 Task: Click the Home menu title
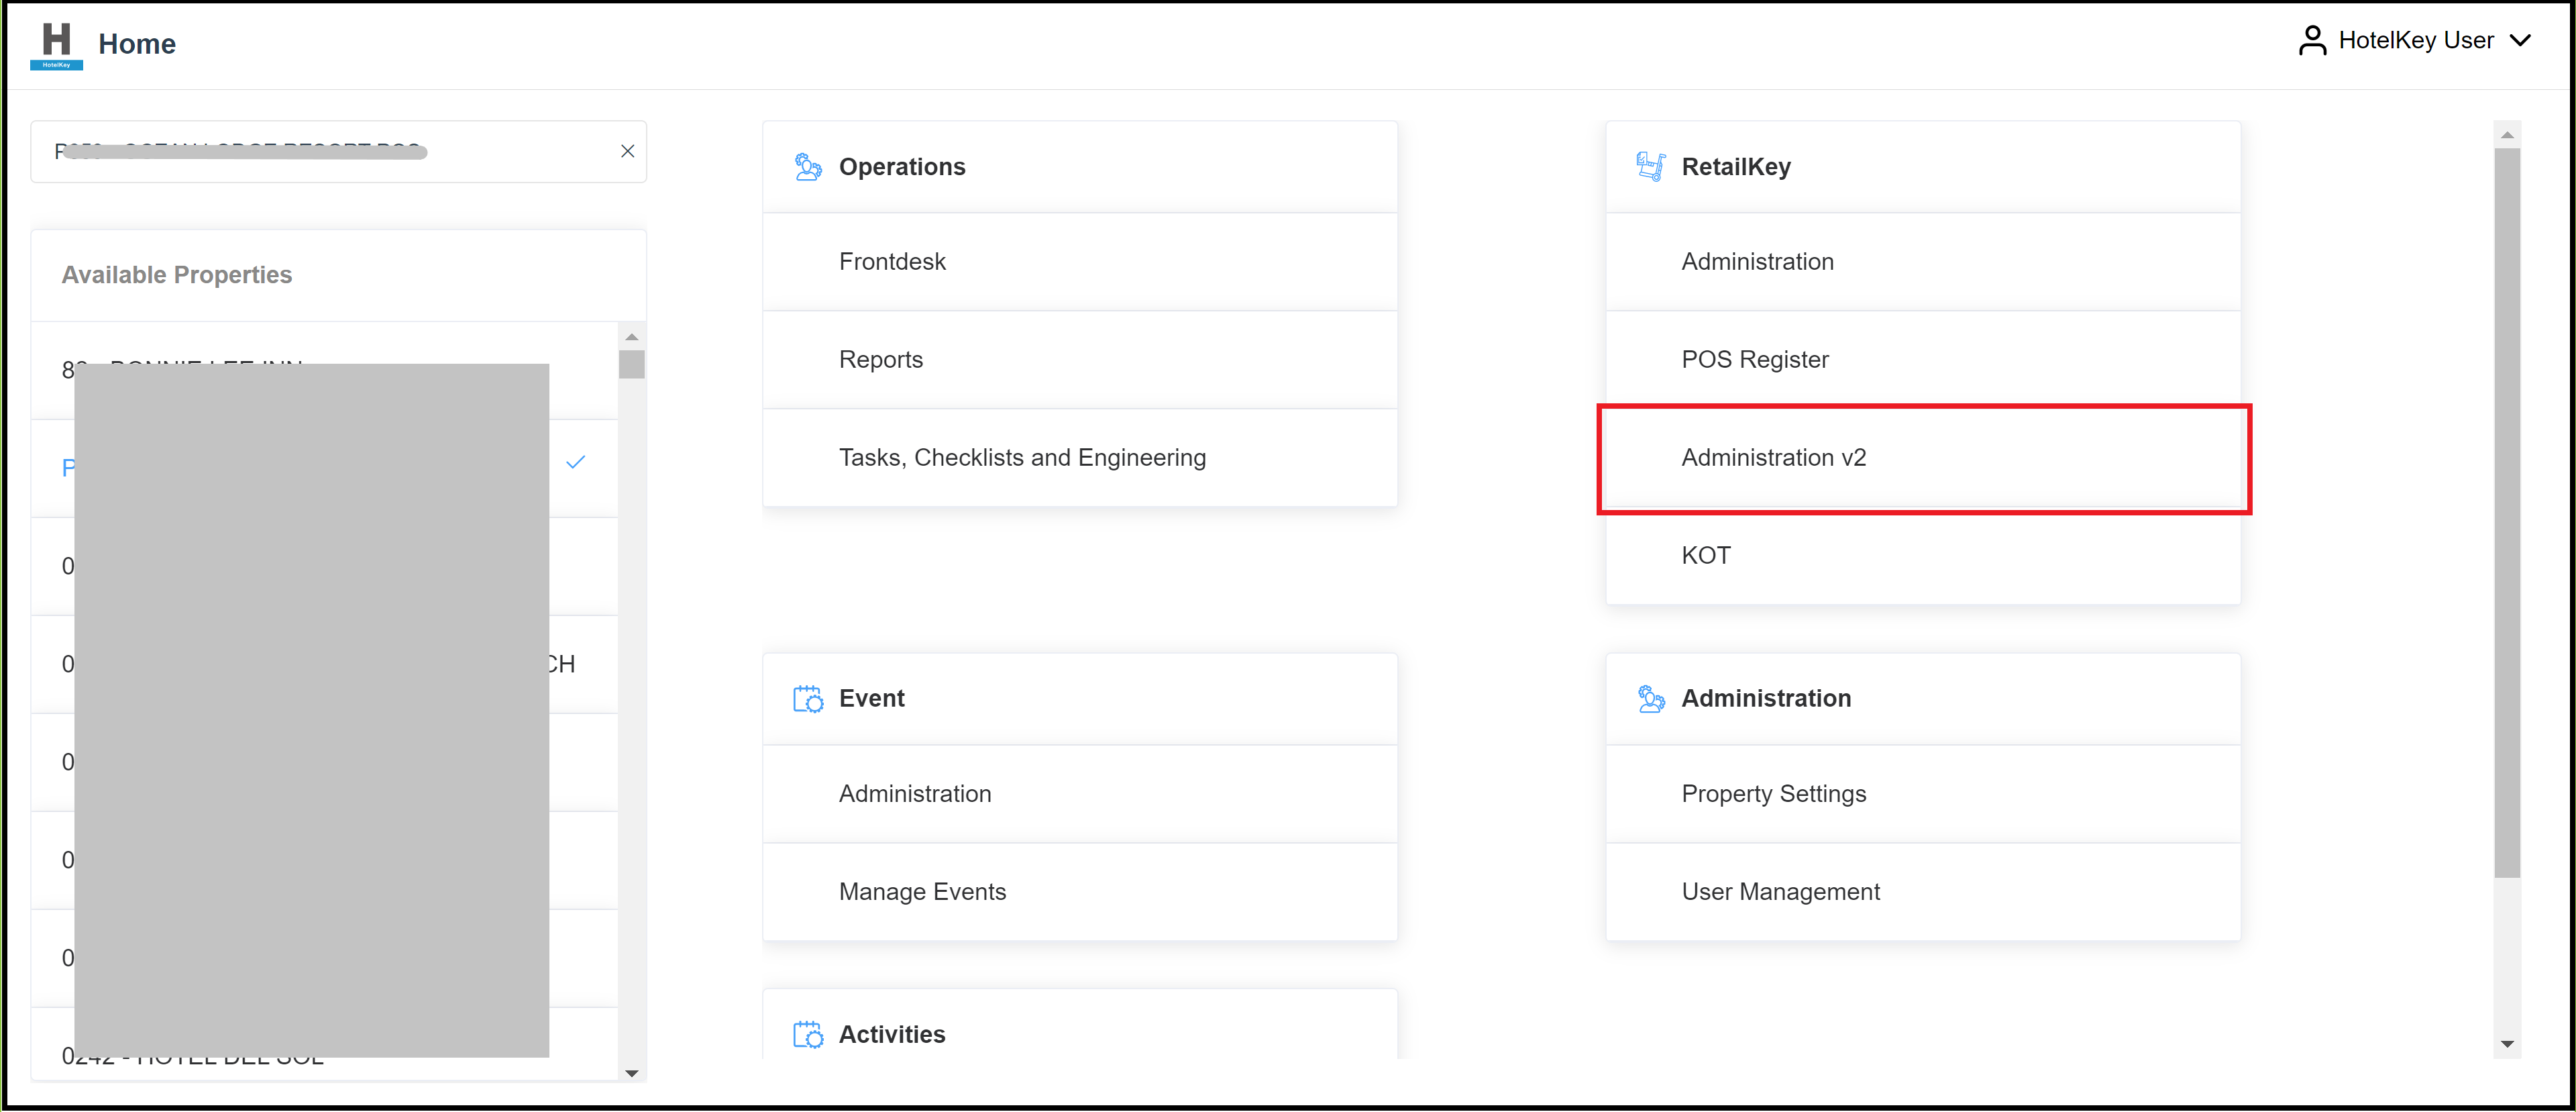[137, 43]
